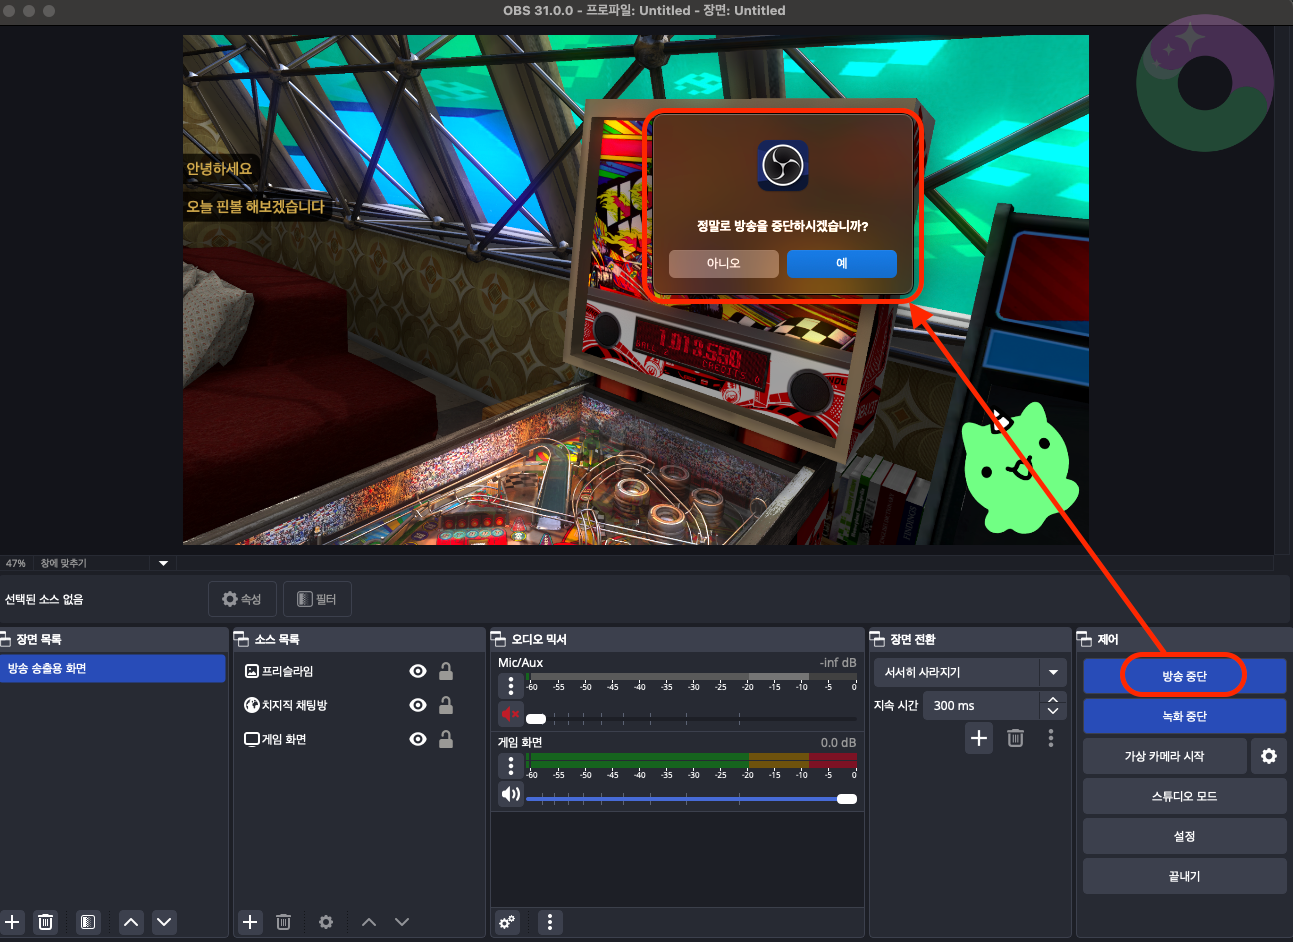
Task: Unmute the Mic/Aux audio channel
Action: click(511, 714)
